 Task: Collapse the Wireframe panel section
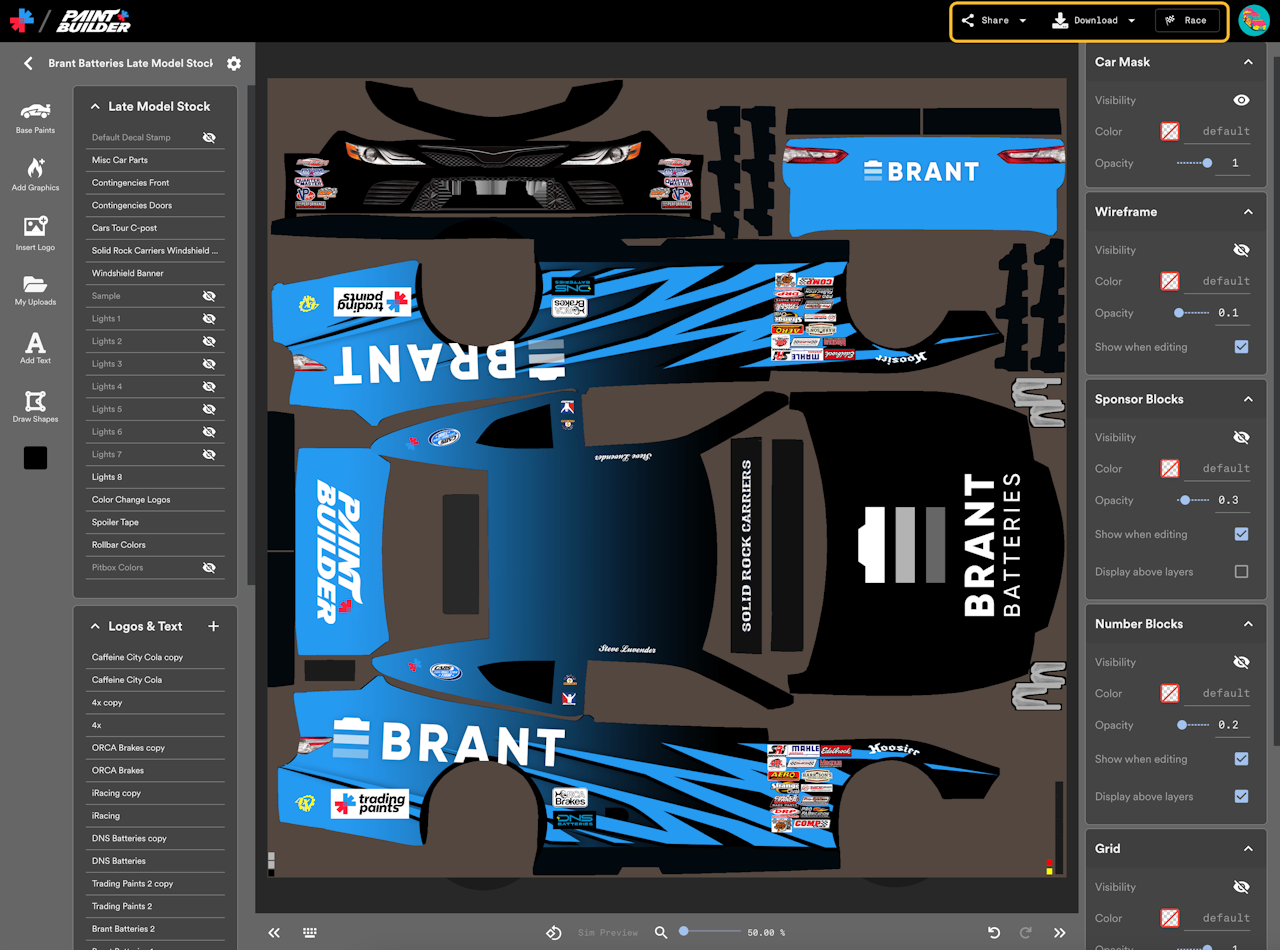click(1248, 212)
